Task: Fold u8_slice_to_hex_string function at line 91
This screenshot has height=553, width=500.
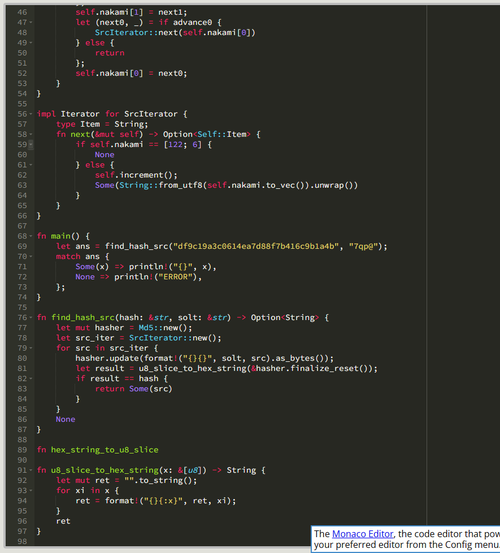Action: (x=31, y=470)
